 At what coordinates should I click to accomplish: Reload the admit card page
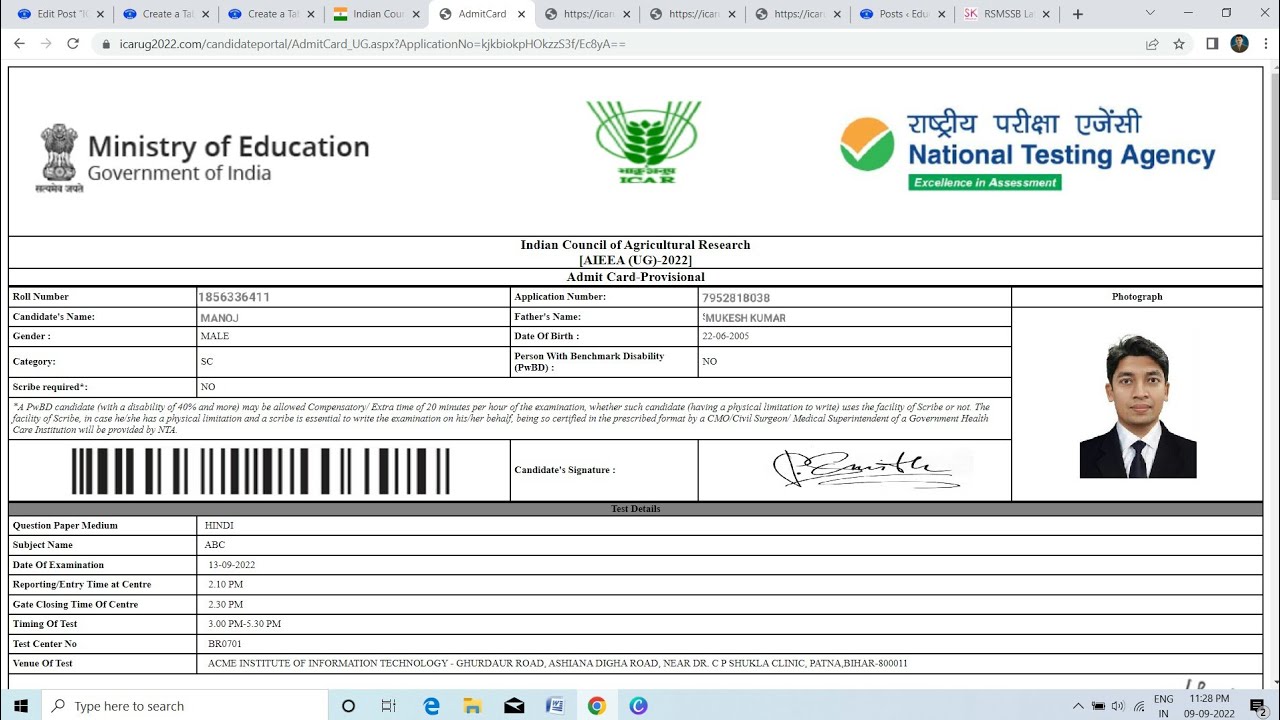click(x=72, y=44)
